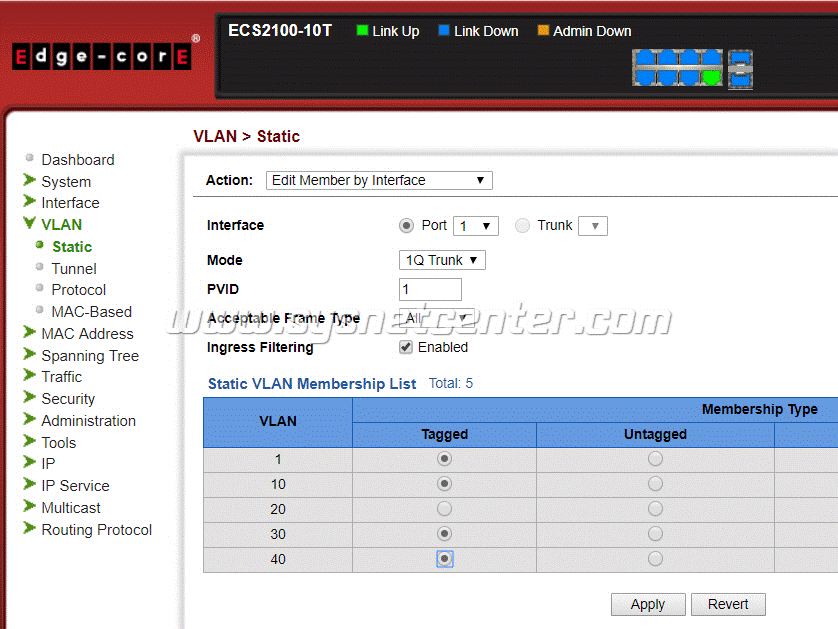This screenshot has height=629, width=838.
Task: Click the Edge-core logo
Action: (x=101, y=57)
